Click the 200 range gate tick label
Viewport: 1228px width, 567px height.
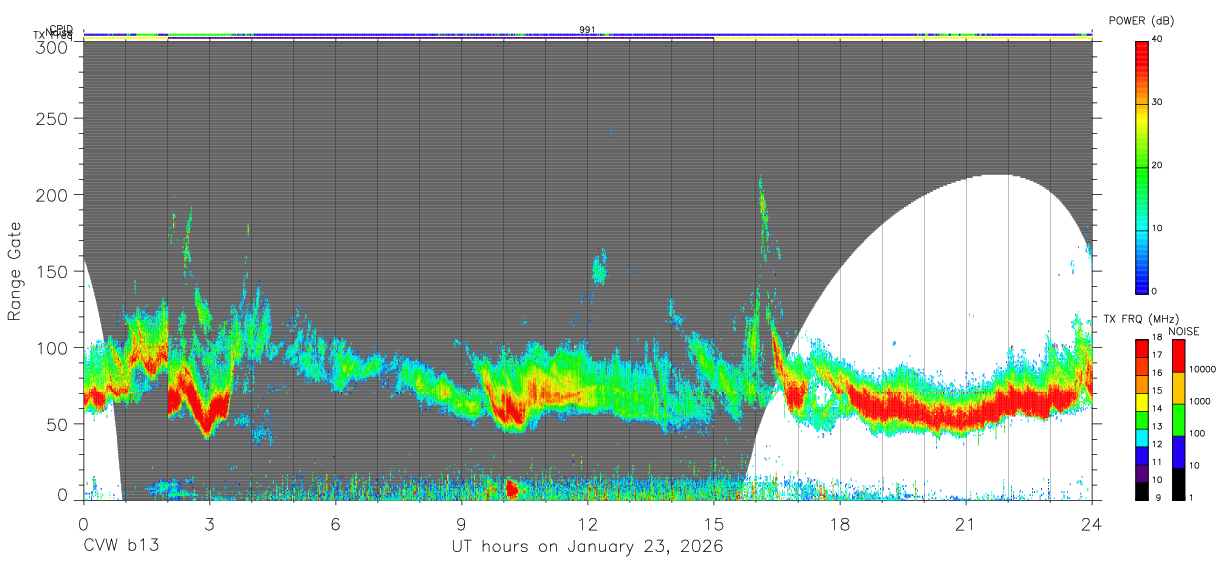tap(52, 194)
